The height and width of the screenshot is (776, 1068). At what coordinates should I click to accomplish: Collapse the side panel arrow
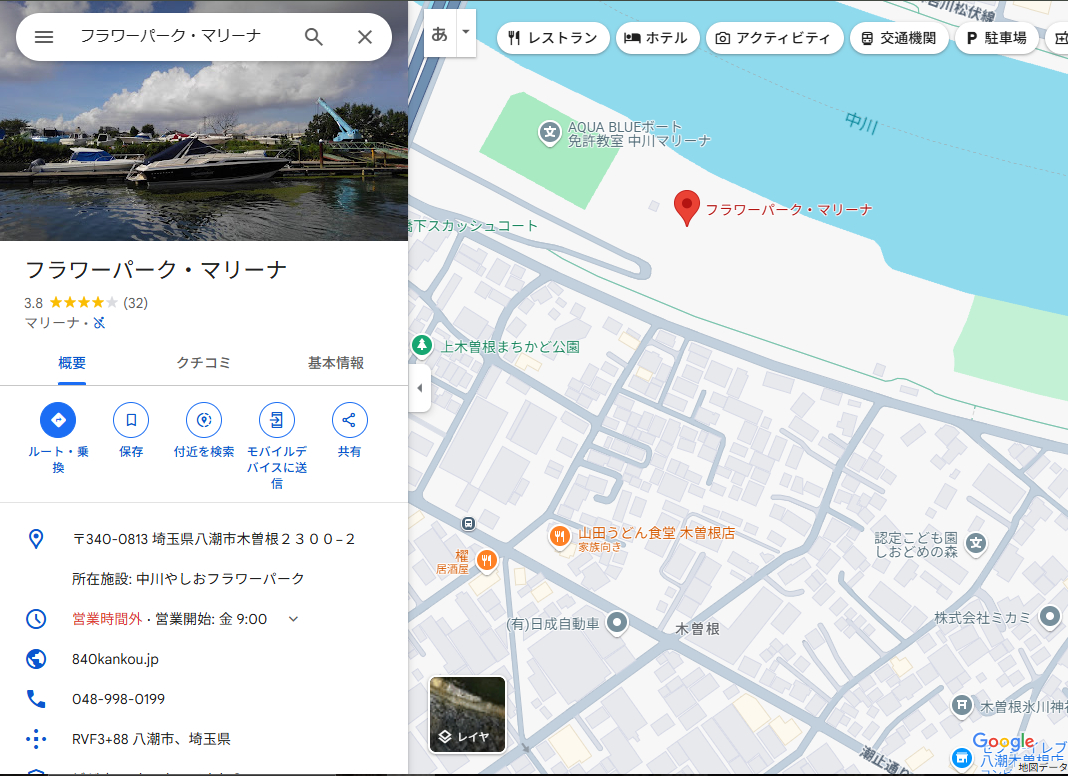click(x=420, y=388)
